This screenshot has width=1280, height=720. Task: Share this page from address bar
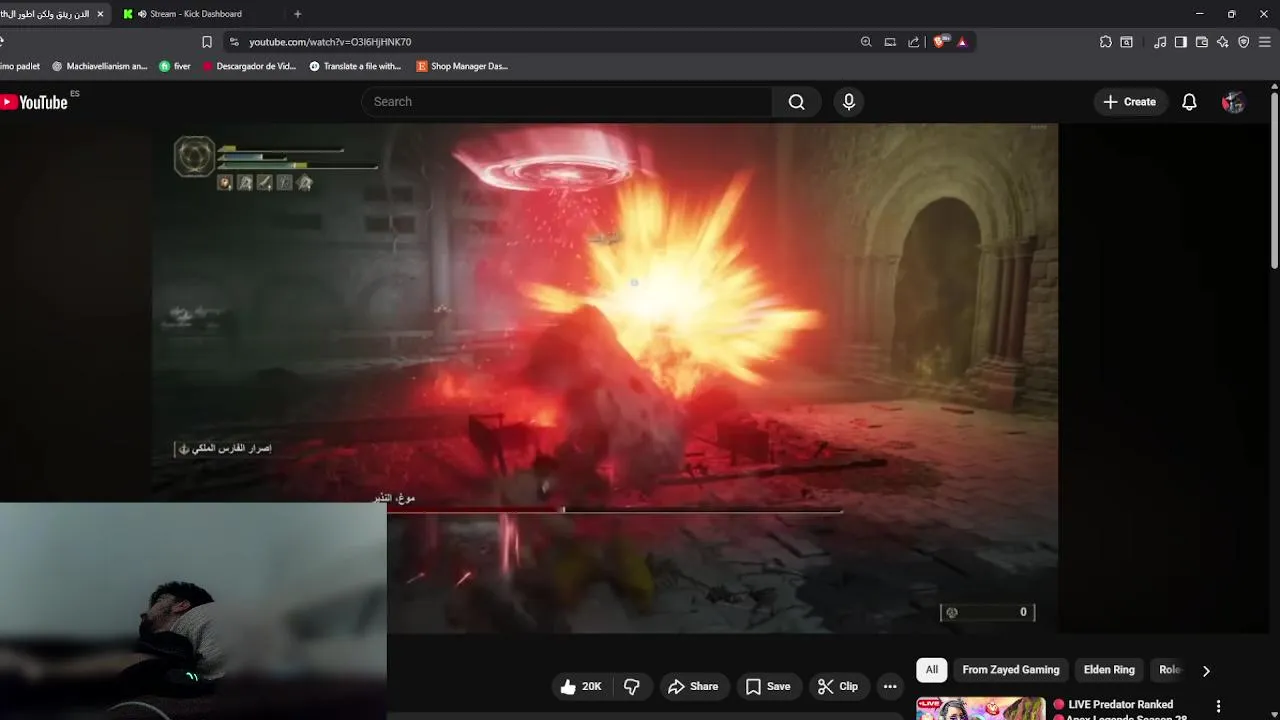(x=914, y=42)
